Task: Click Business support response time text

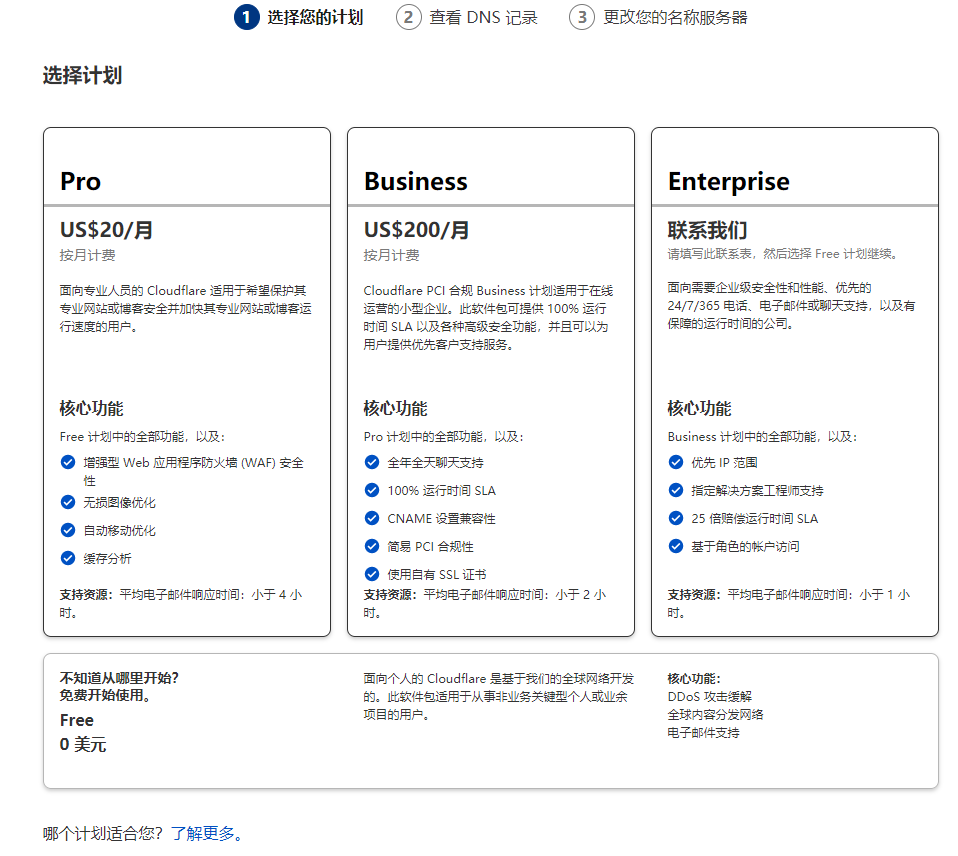Action: pos(485,603)
